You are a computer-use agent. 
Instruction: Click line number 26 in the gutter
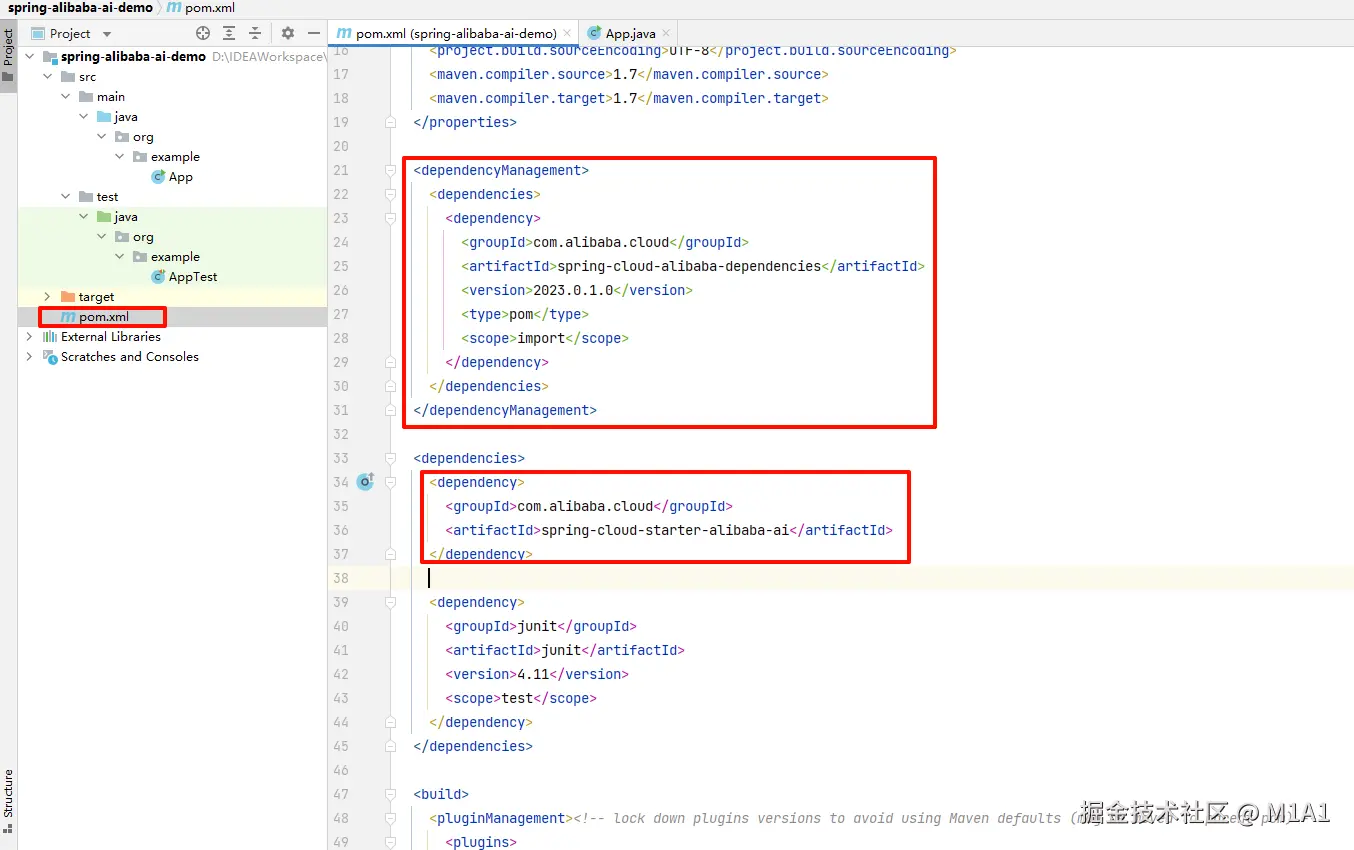pos(340,290)
